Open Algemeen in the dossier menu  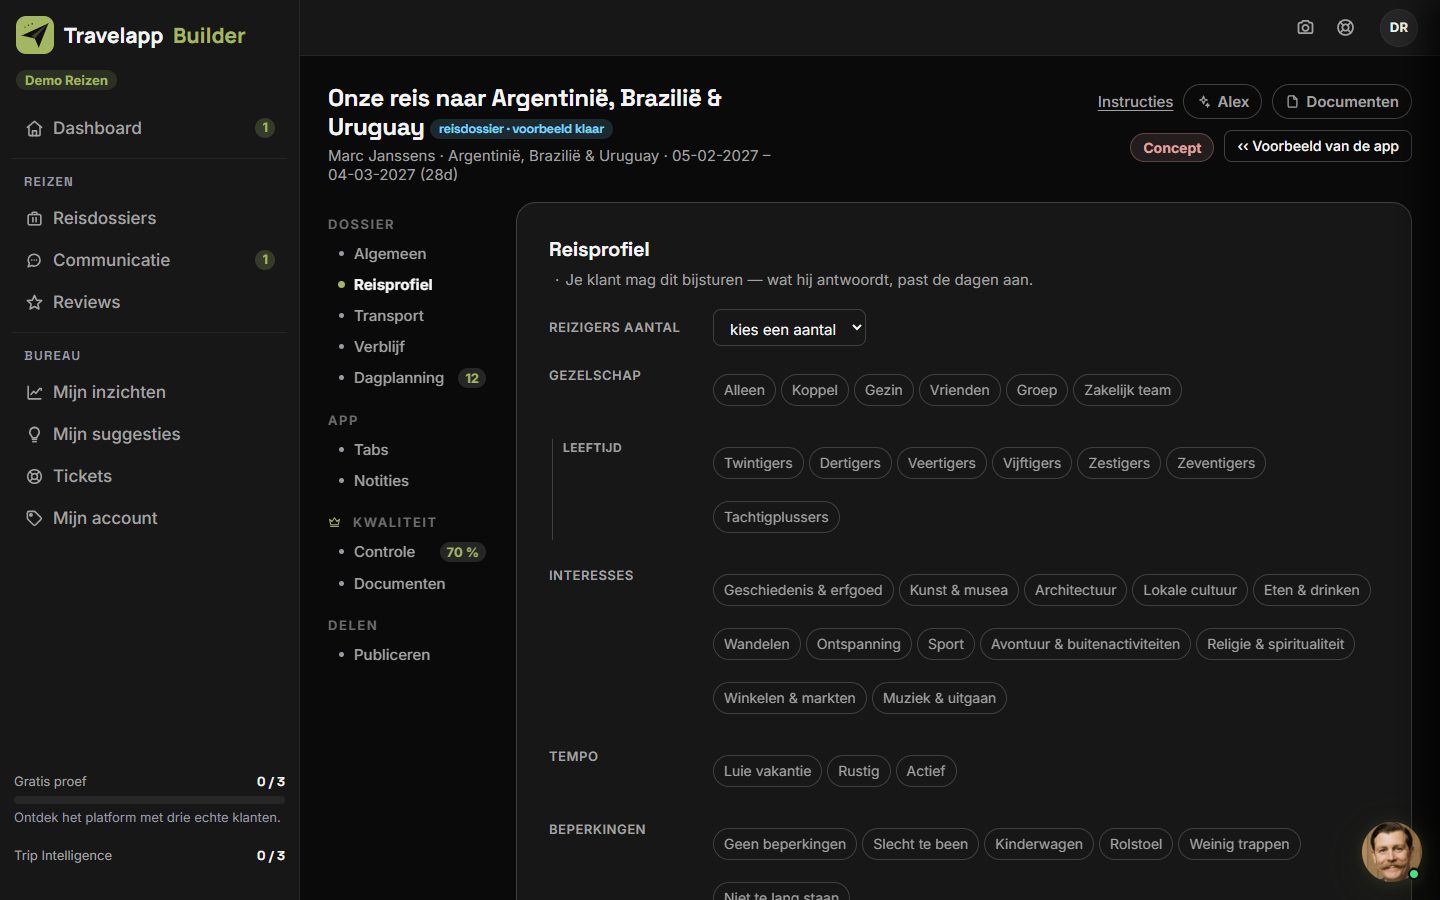click(x=390, y=254)
